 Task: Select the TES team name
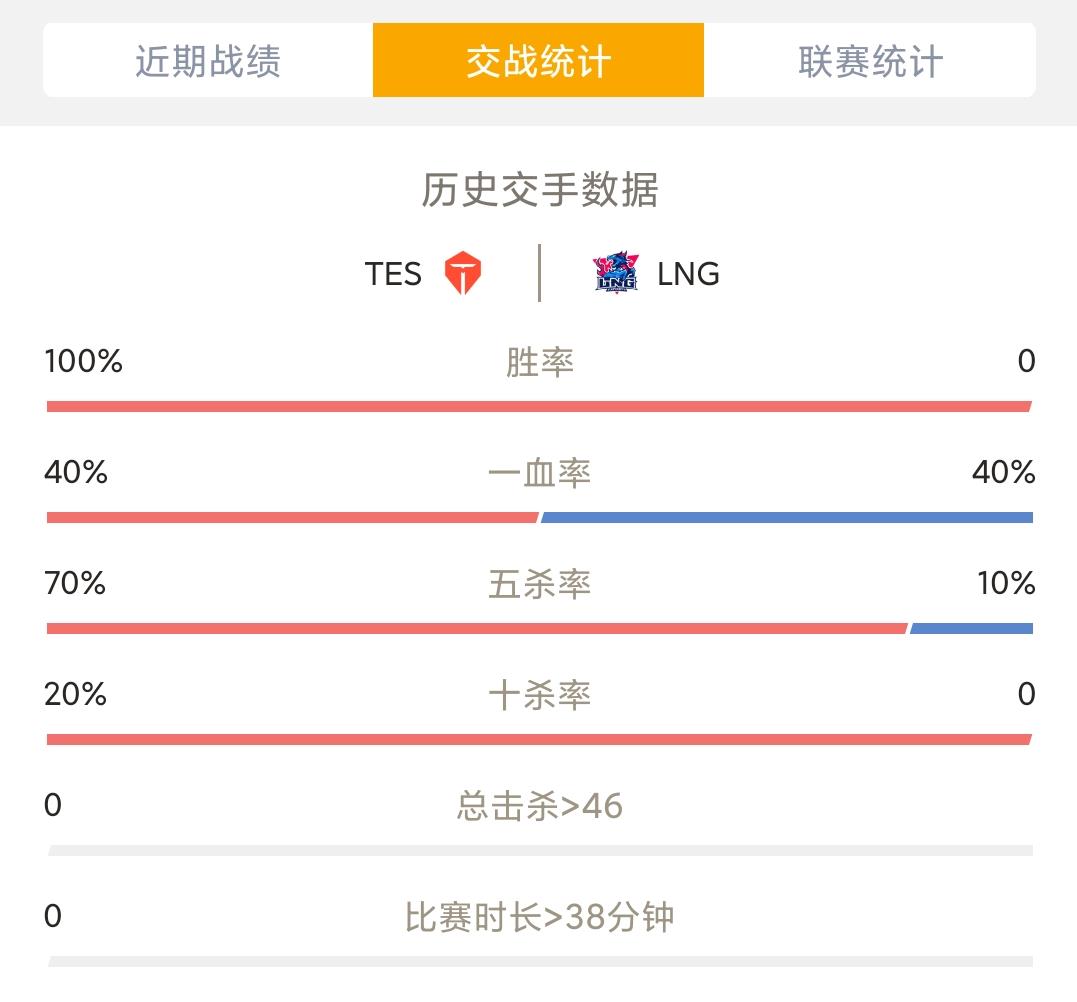393,274
